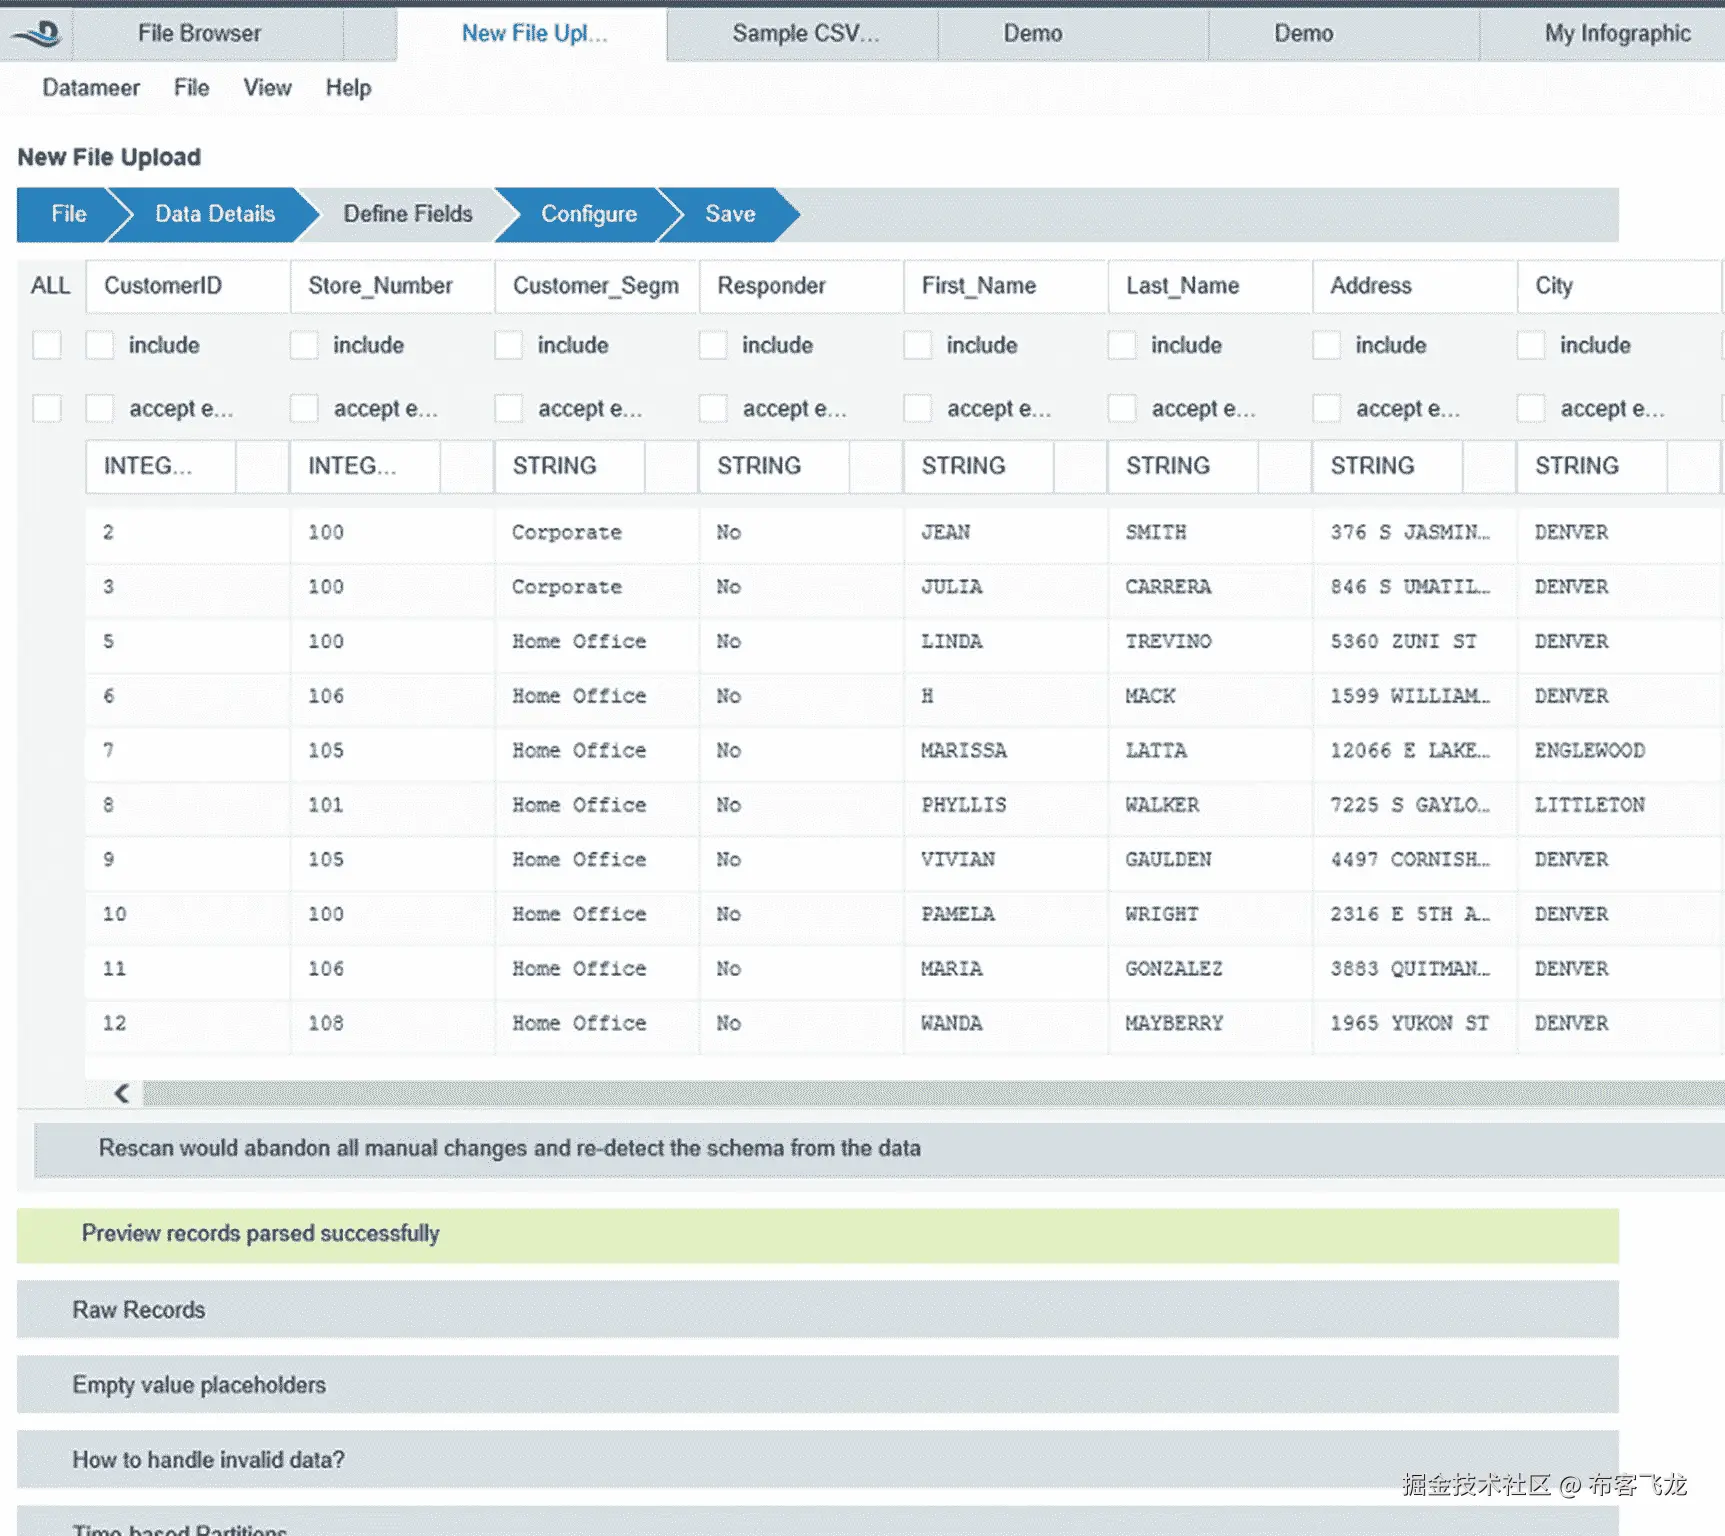Check the ALL include checkbox
Screen dimensions: 1725x1536
47,346
